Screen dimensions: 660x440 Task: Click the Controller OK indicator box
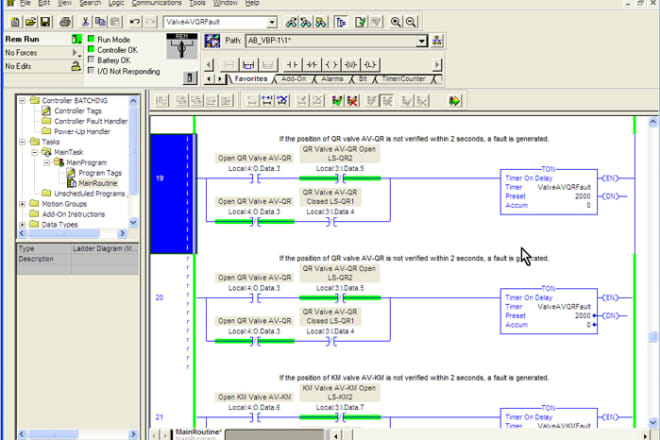tap(91, 49)
